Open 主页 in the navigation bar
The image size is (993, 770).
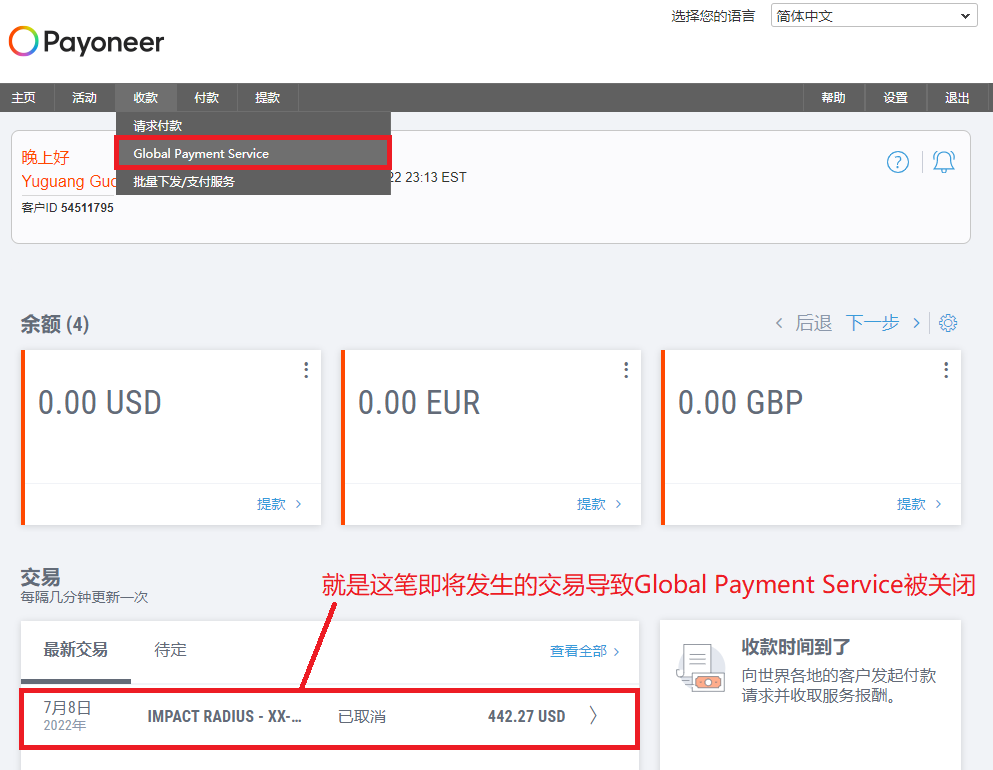(x=23, y=98)
